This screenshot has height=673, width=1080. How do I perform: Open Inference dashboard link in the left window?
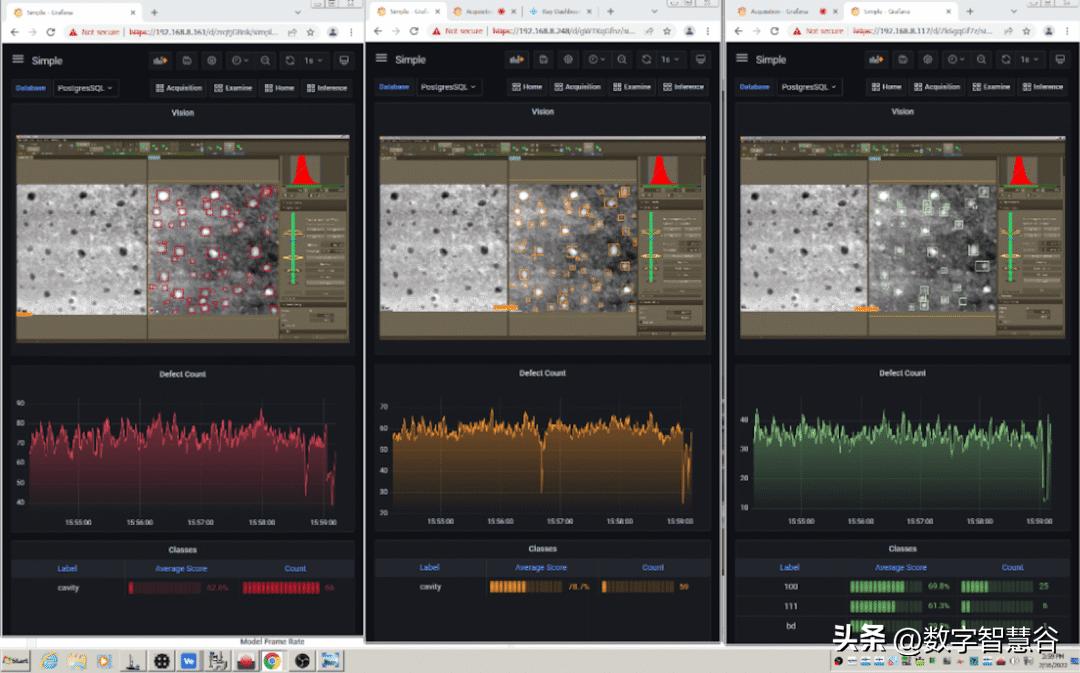327,88
